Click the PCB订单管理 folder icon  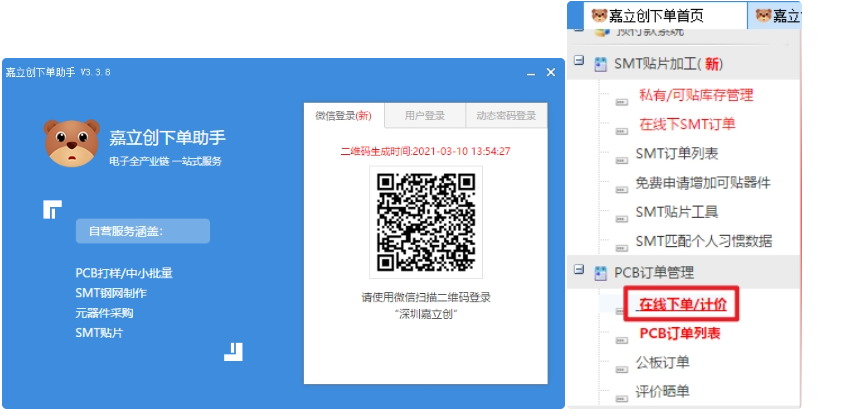coord(600,274)
